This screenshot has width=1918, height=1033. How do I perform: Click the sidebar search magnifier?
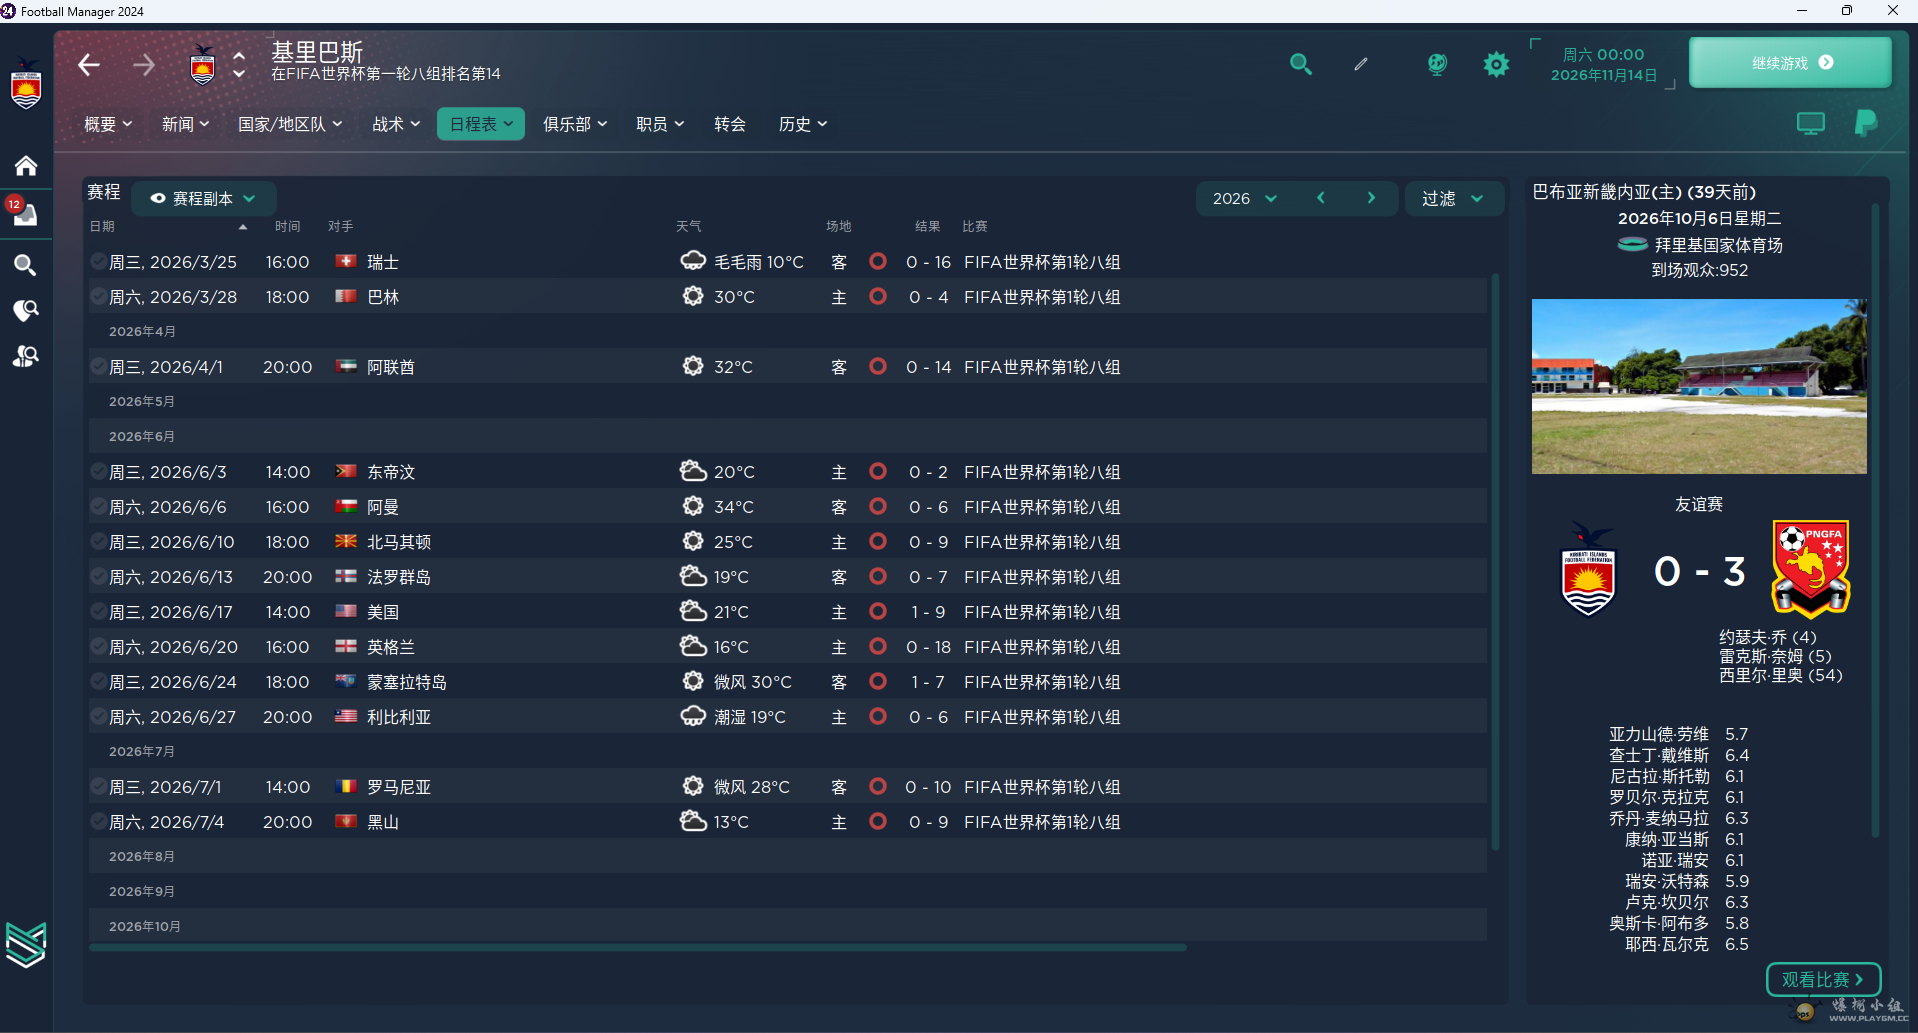pyautogui.click(x=26, y=265)
